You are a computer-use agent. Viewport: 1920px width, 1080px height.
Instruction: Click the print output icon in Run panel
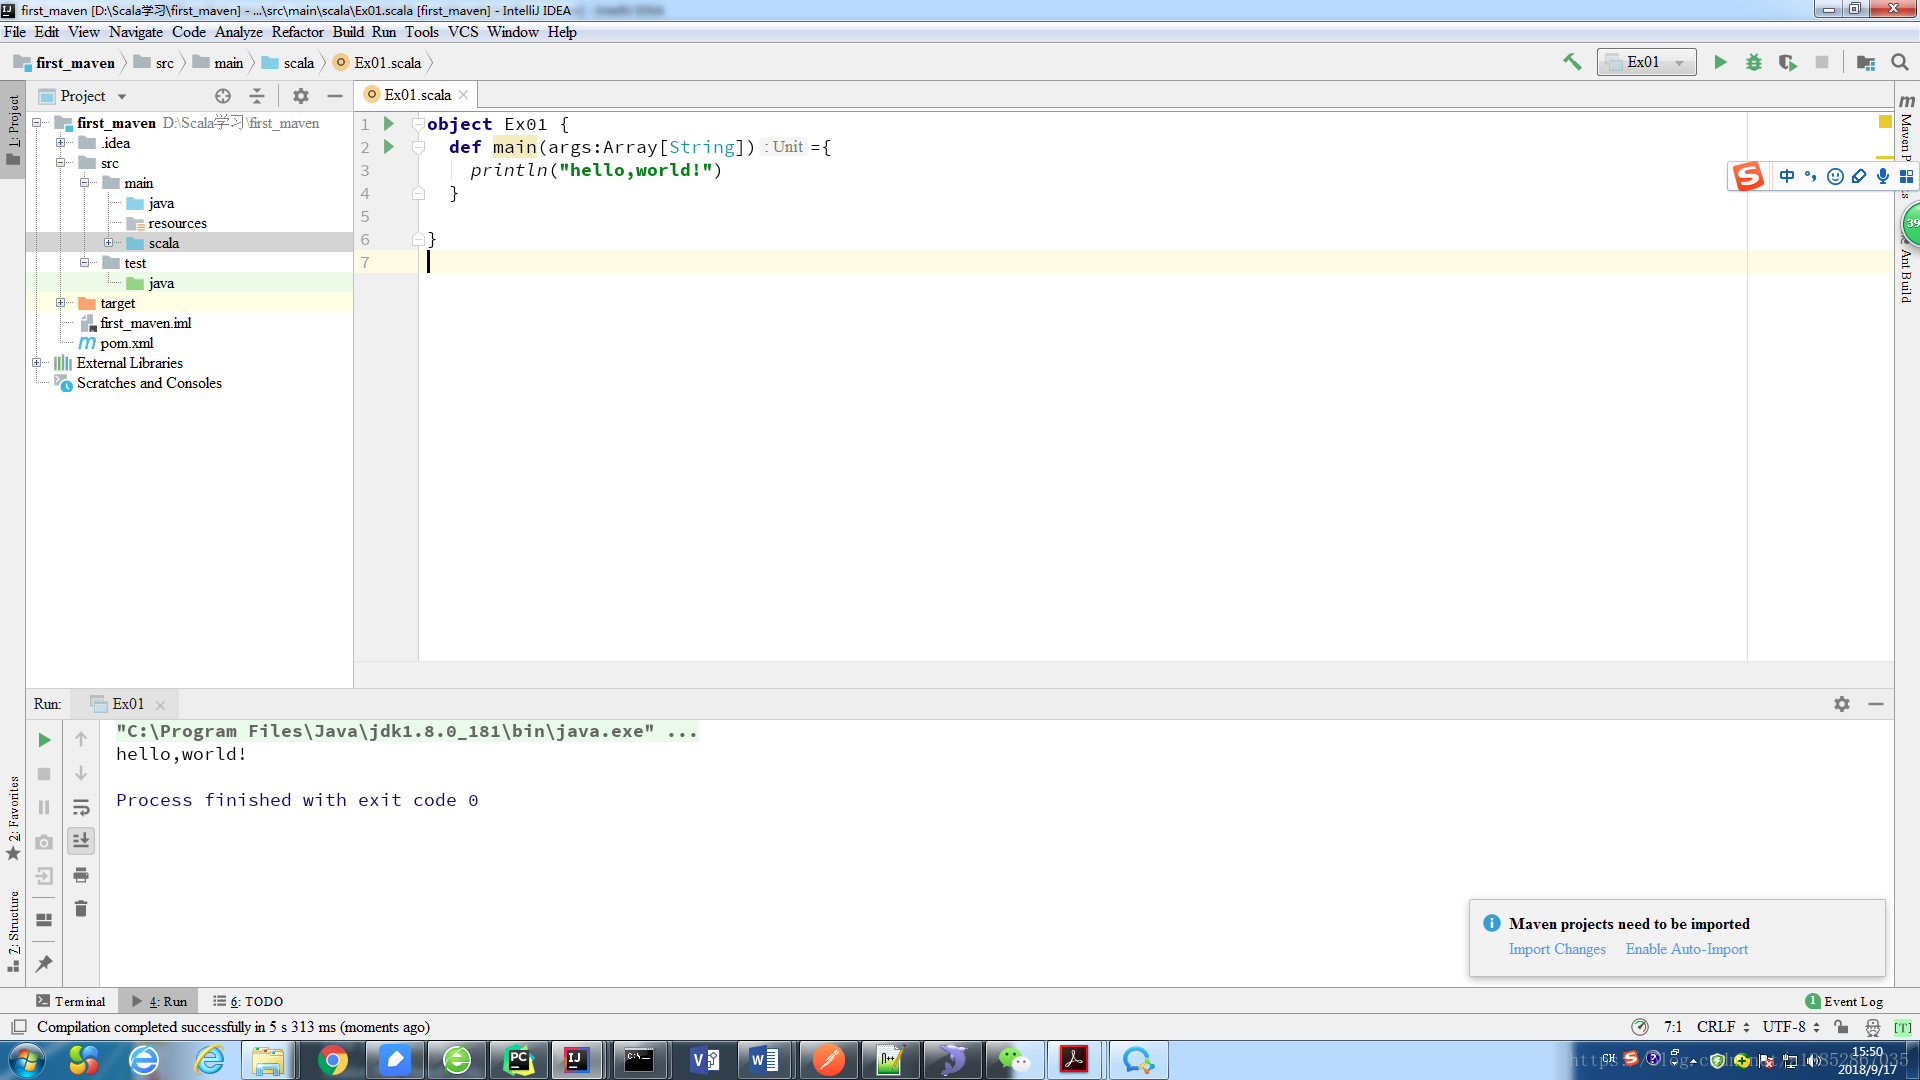[81, 875]
